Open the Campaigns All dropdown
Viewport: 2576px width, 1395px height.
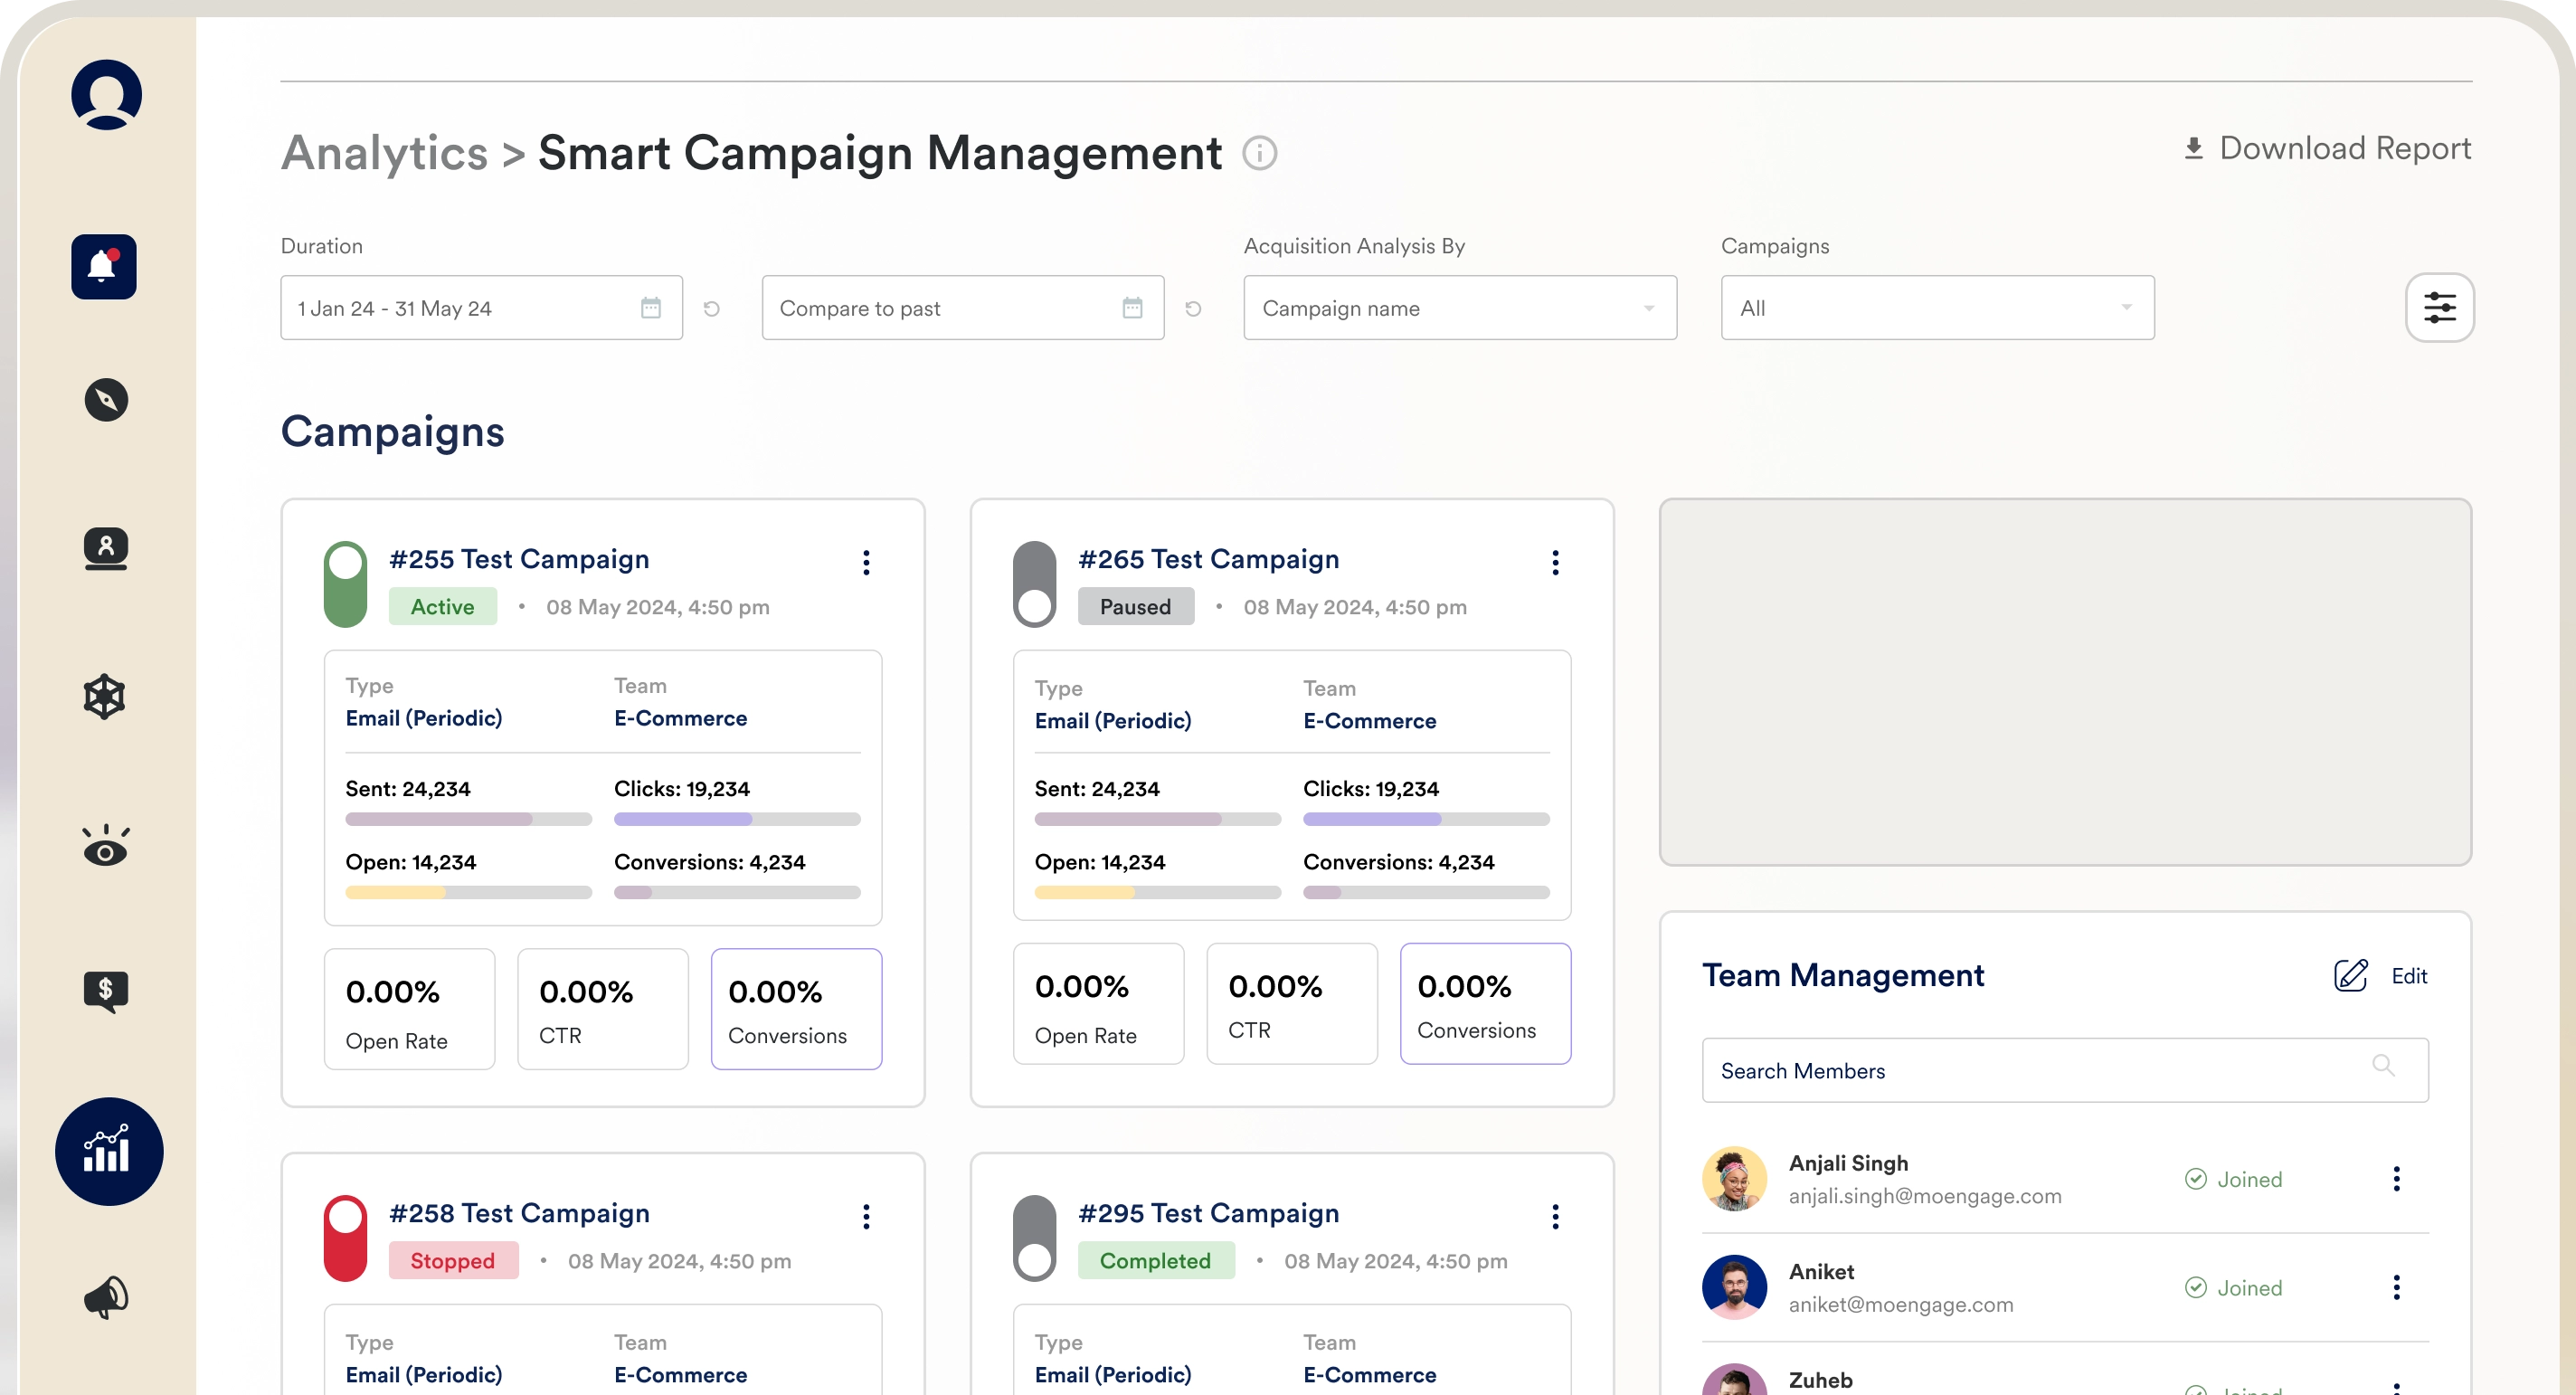1937,308
